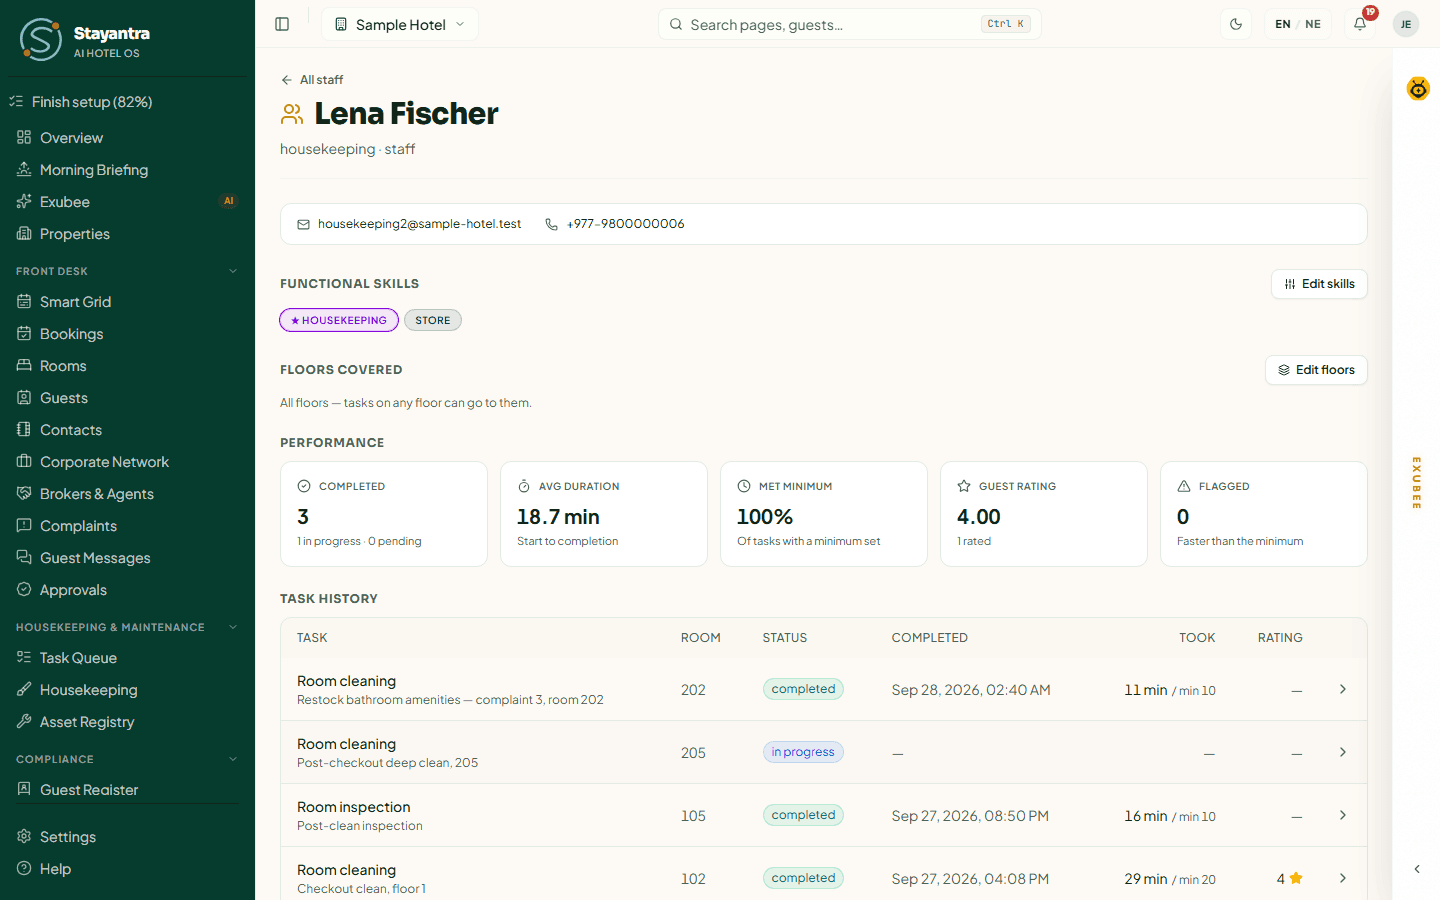This screenshot has width=1440, height=900.
Task: Open the Sample Hotel property dropdown
Action: pos(400,24)
